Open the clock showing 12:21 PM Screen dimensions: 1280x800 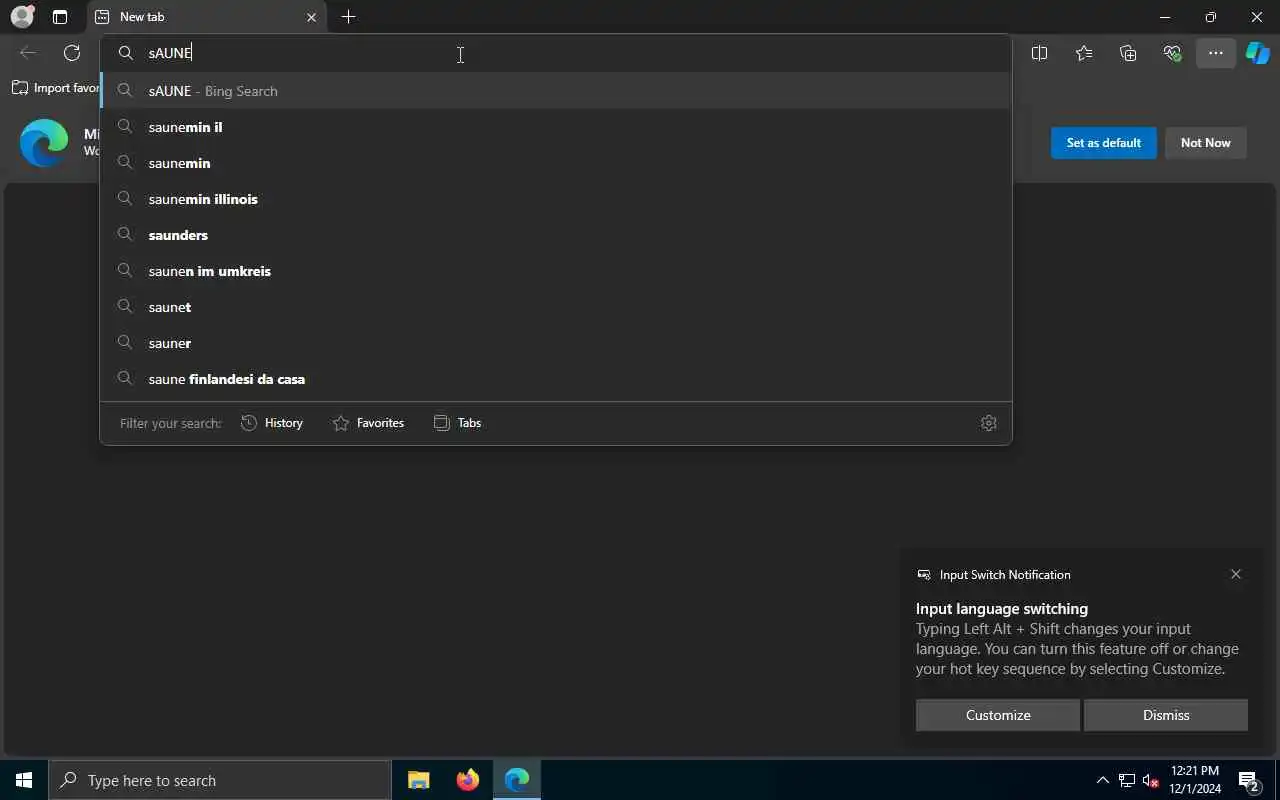point(1195,780)
